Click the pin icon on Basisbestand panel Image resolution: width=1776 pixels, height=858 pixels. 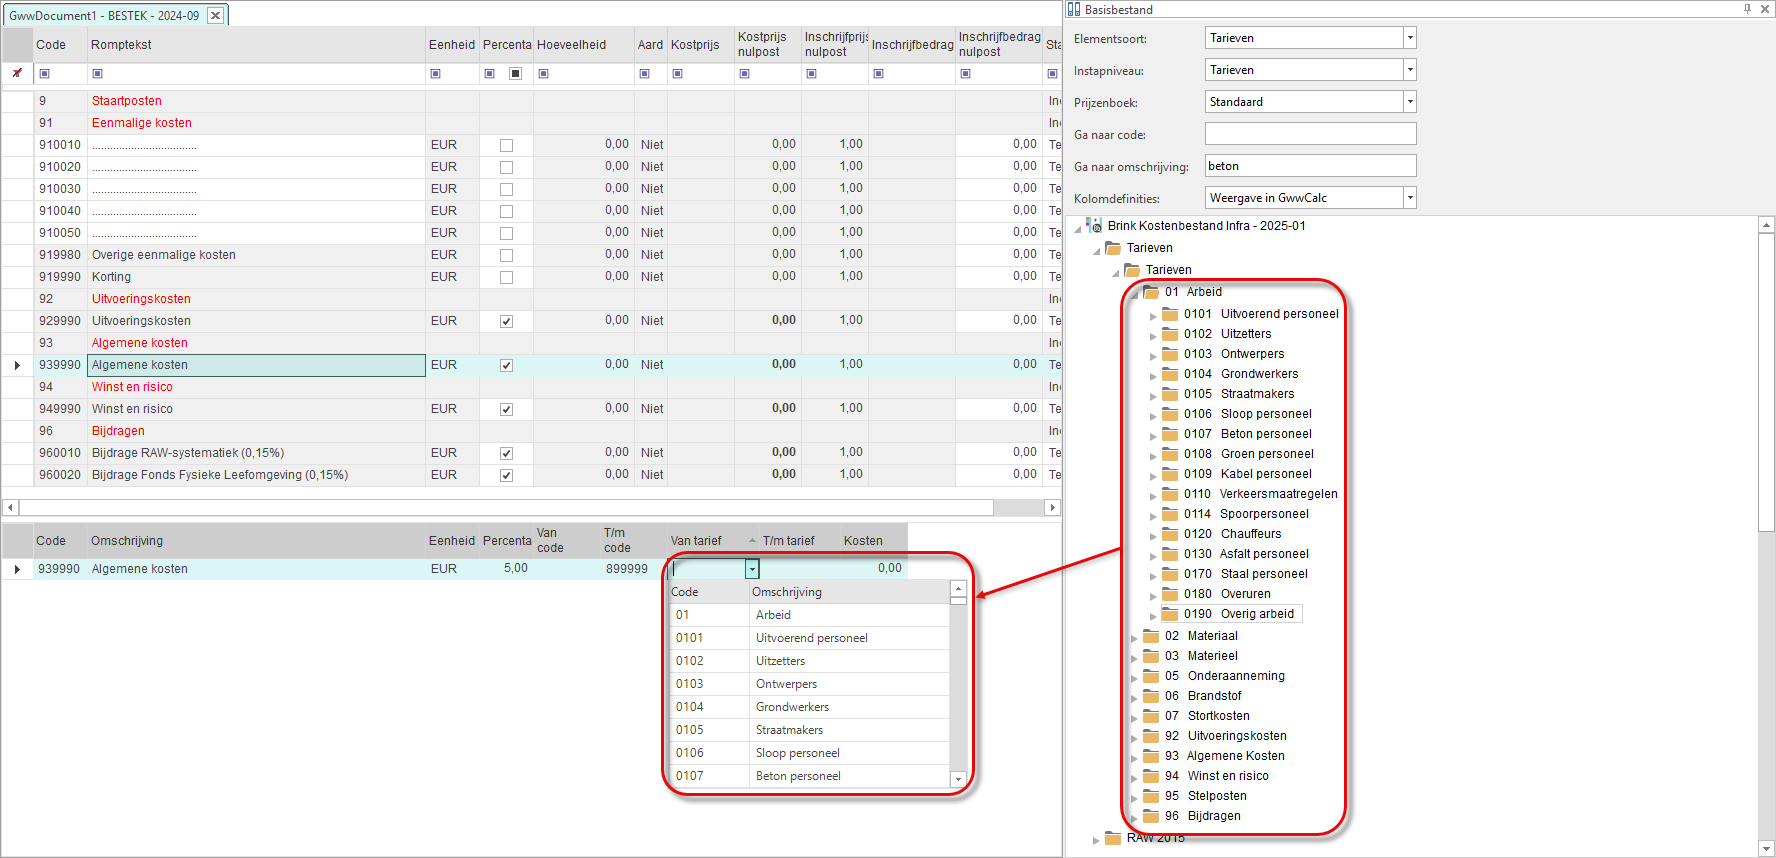point(1747,9)
